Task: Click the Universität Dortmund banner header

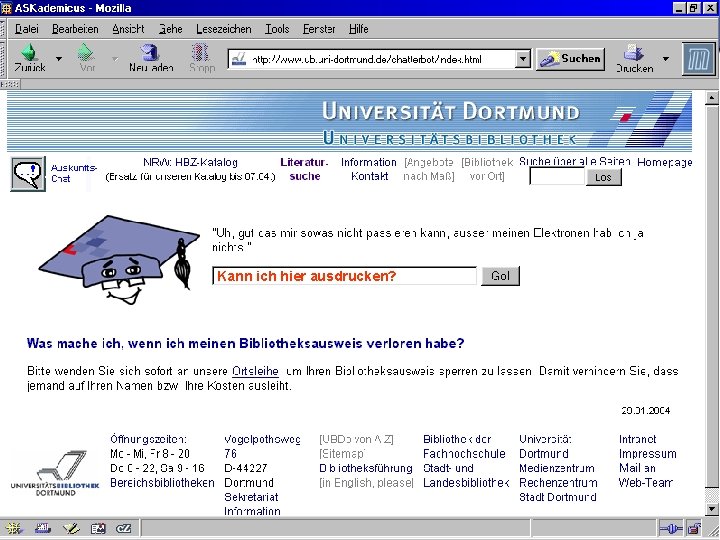Action: (x=349, y=121)
